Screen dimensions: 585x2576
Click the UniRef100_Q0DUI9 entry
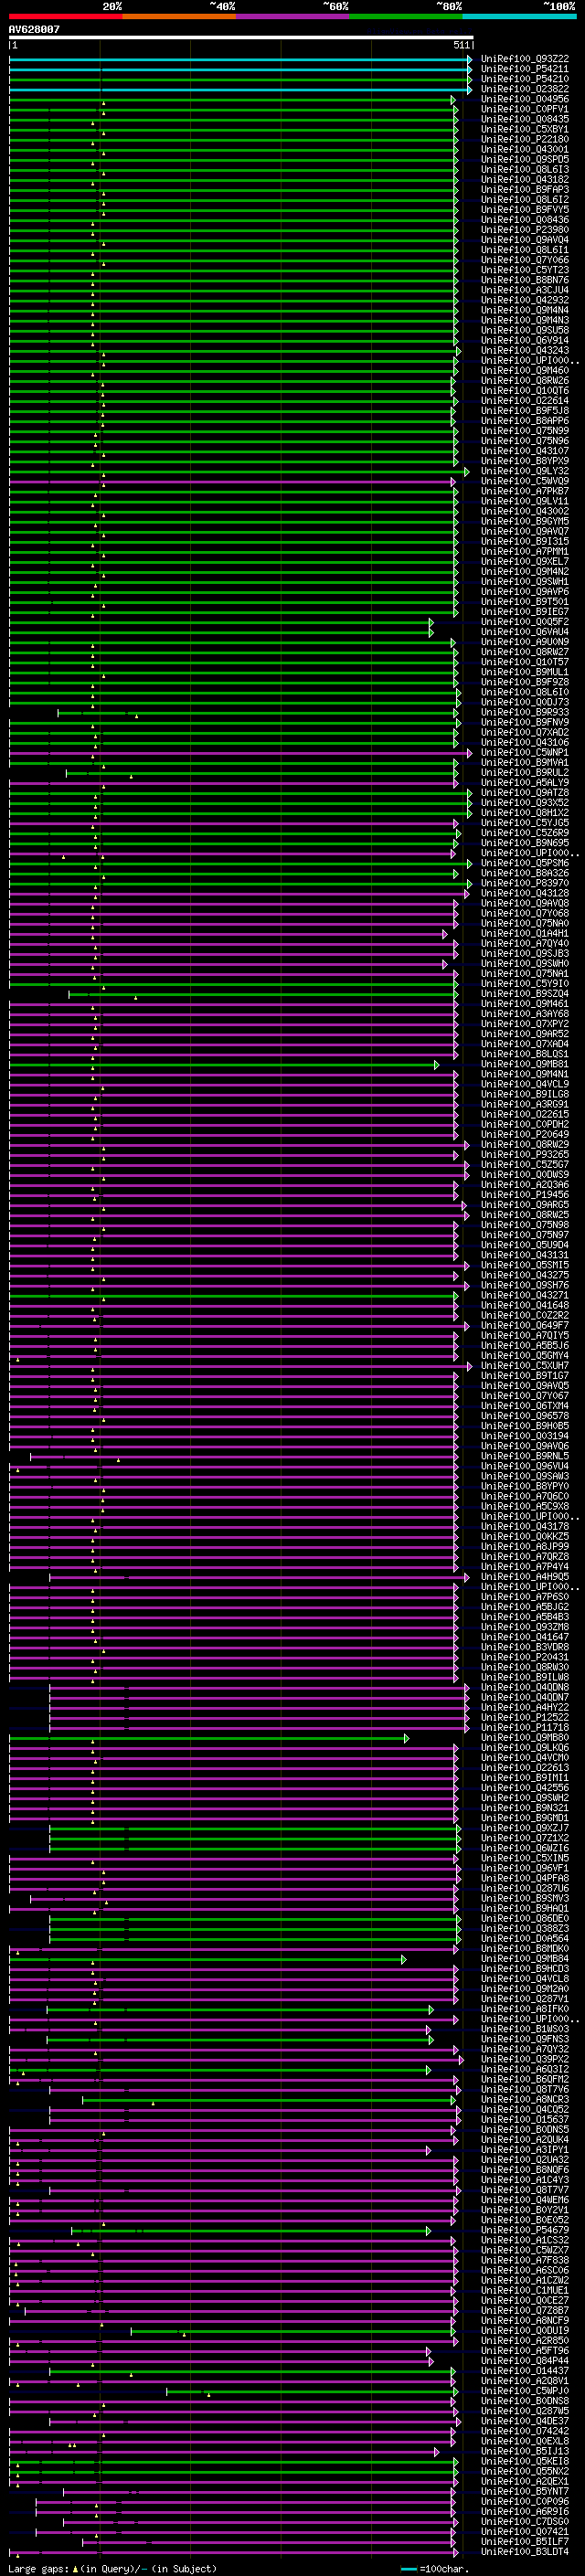[x=525, y=2330]
